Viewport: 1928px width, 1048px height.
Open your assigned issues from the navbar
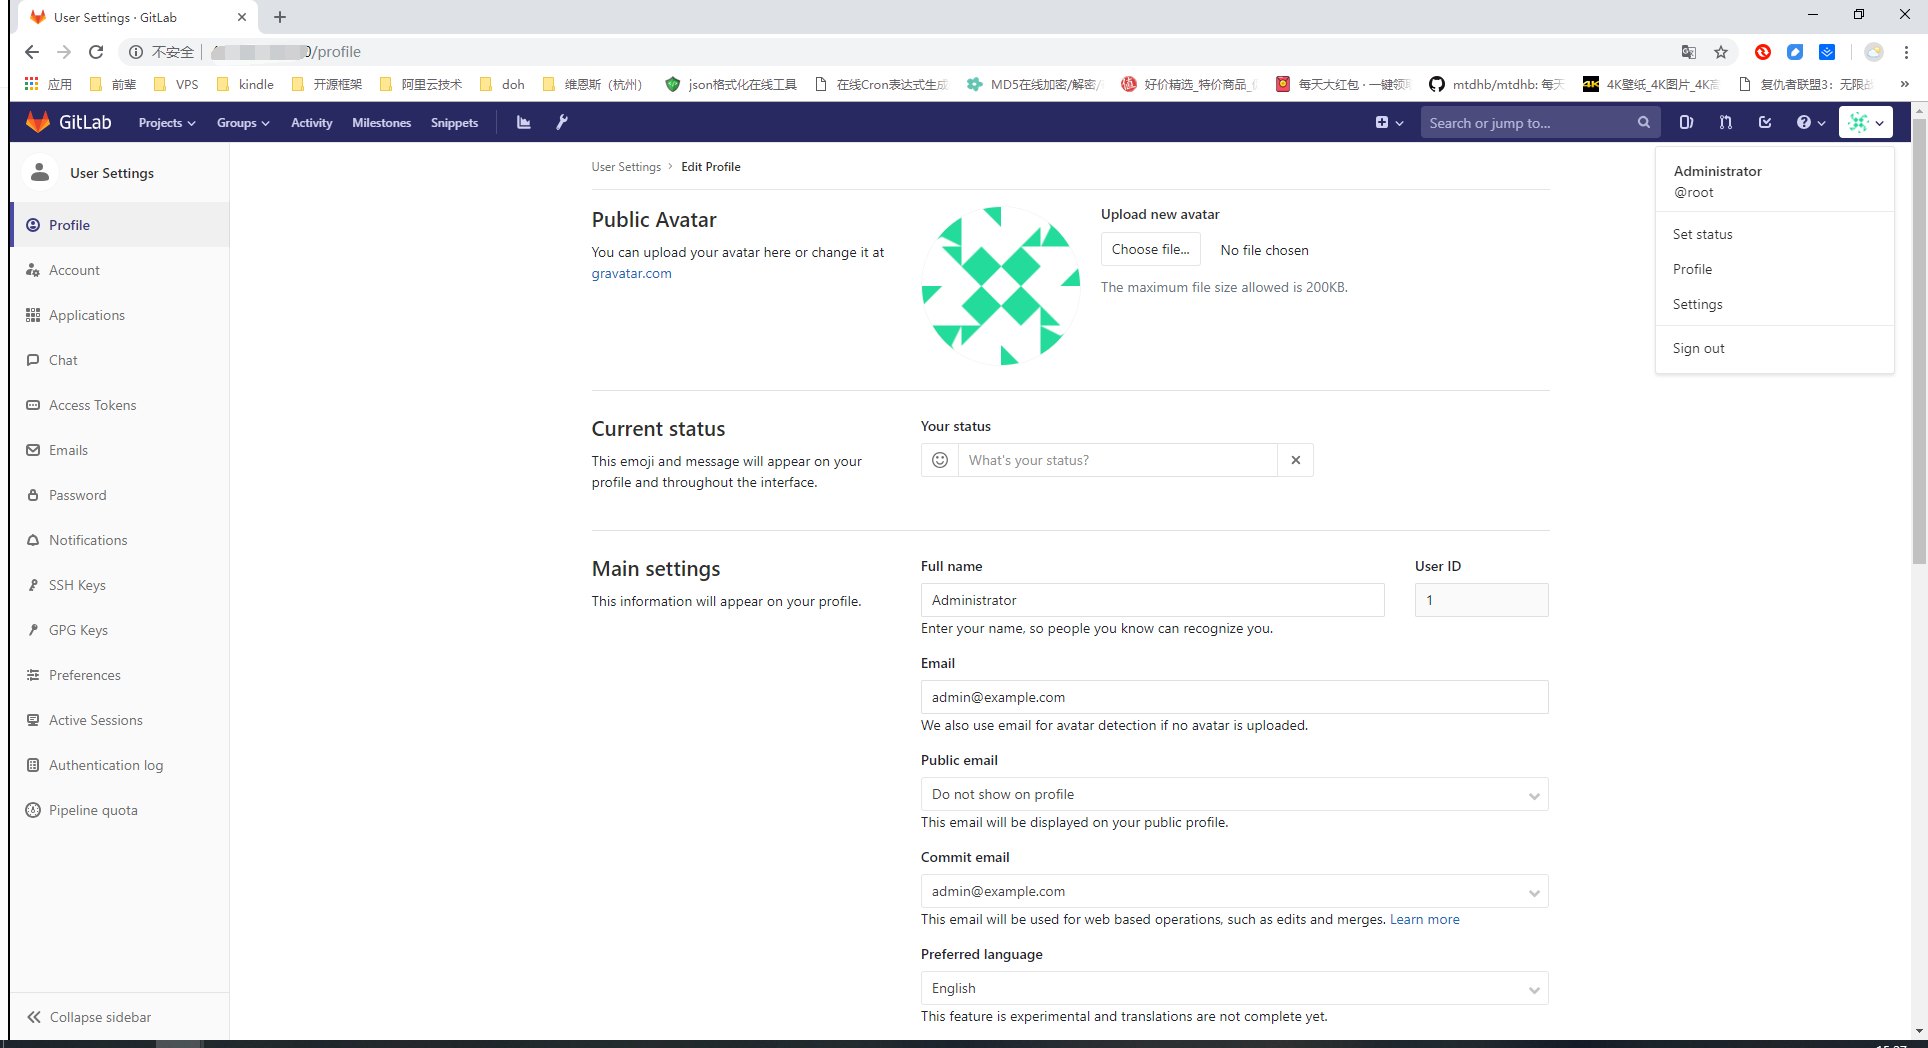(1686, 122)
